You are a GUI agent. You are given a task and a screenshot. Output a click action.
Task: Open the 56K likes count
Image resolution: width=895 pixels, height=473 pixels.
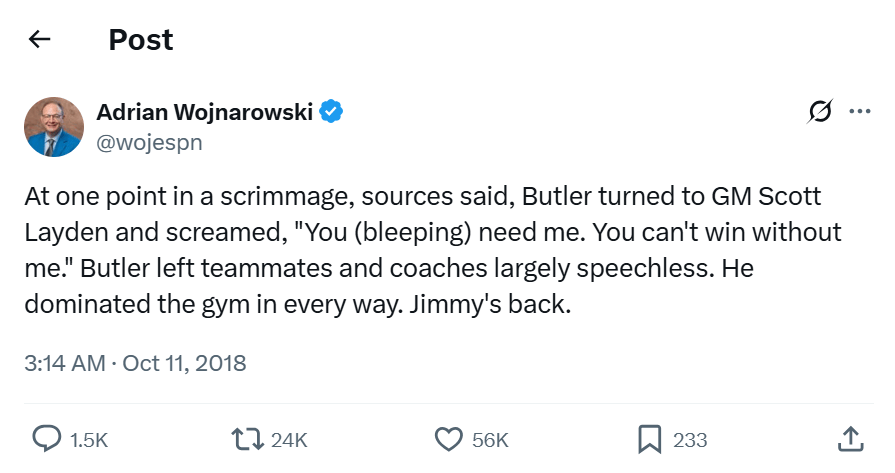tap(490, 440)
